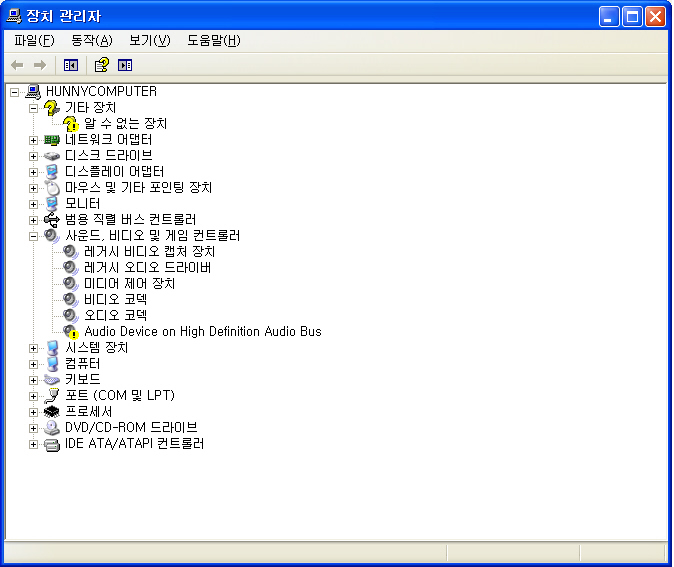Viewport: 674px width, 567px height.
Task: Click speaker icon of 비디오 코덱
Action: [71, 300]
